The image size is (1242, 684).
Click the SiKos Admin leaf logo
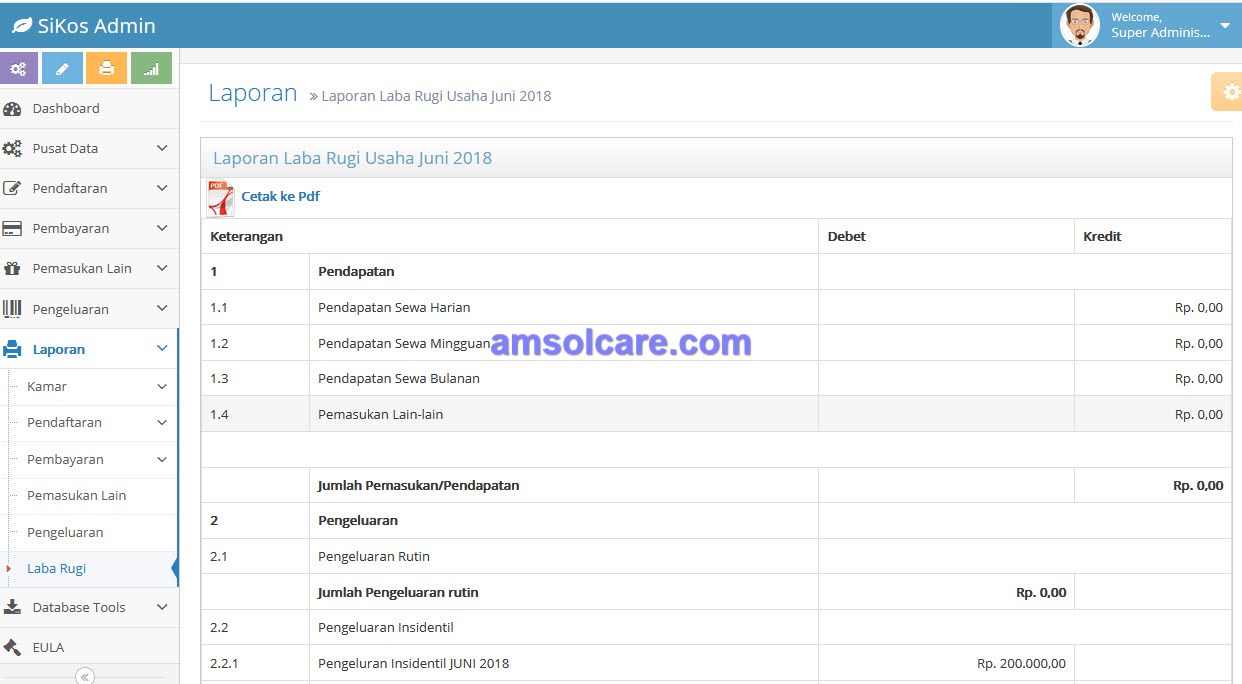tap(21, 26)
